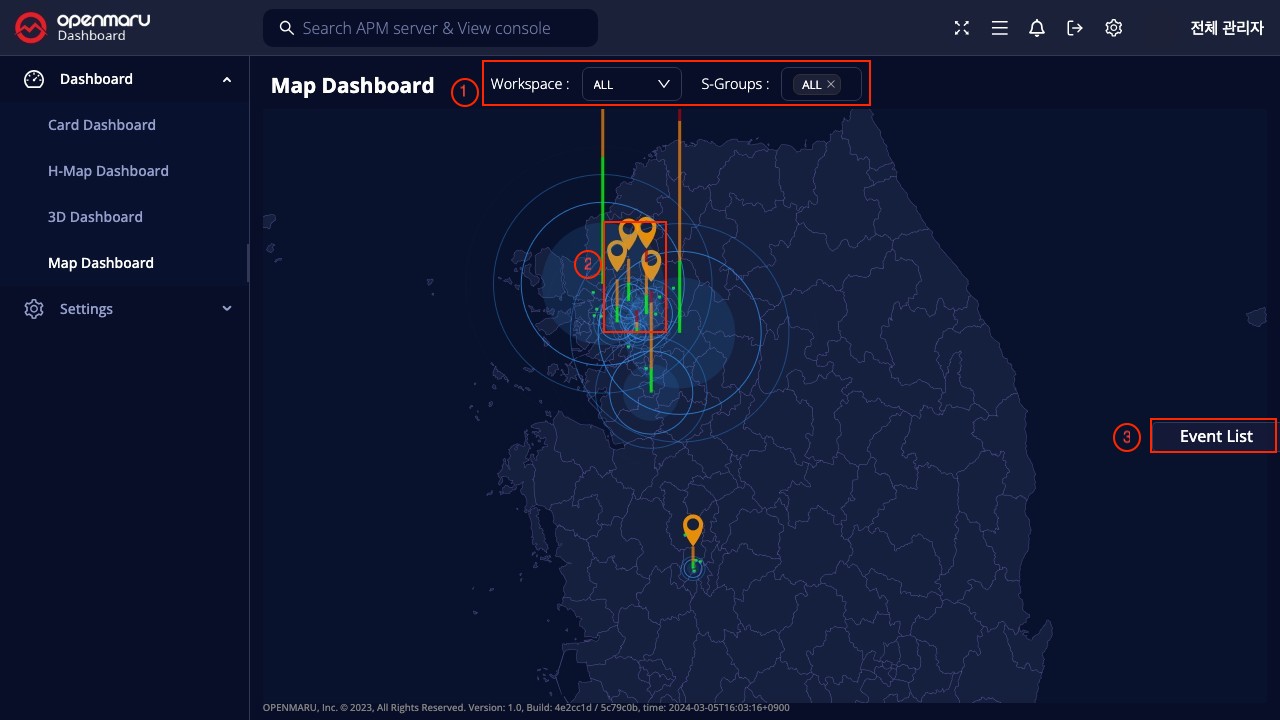Click the search magnifier icon
This screenshot has width=1280, height=720.
pos(286,28)
